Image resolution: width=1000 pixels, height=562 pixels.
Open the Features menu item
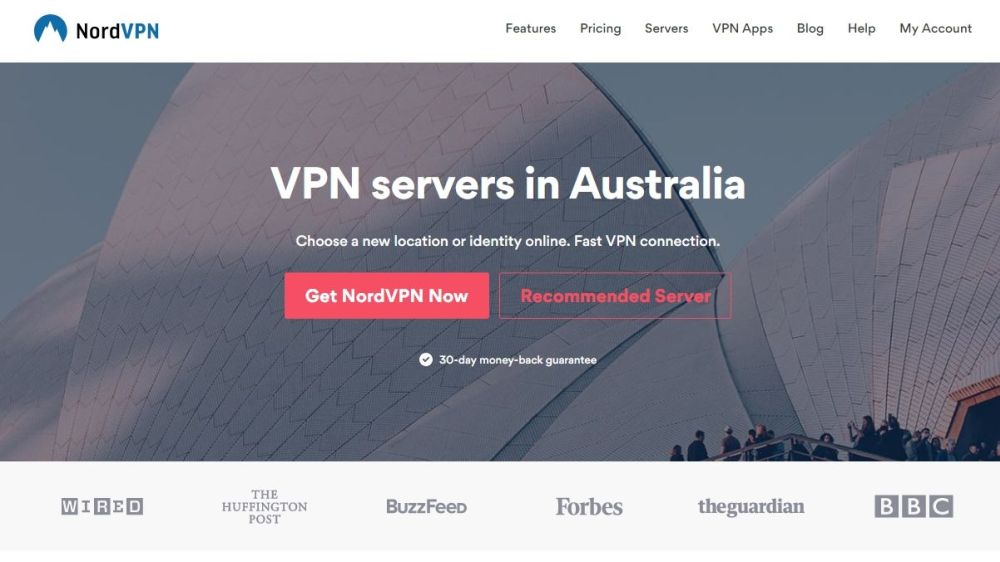[531, 29]
